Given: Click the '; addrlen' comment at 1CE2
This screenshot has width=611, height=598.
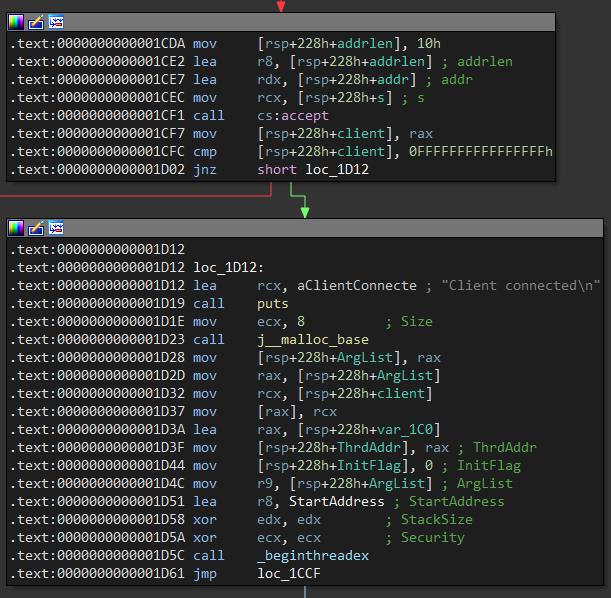Looking at the screenshot, I should point(477,62).
